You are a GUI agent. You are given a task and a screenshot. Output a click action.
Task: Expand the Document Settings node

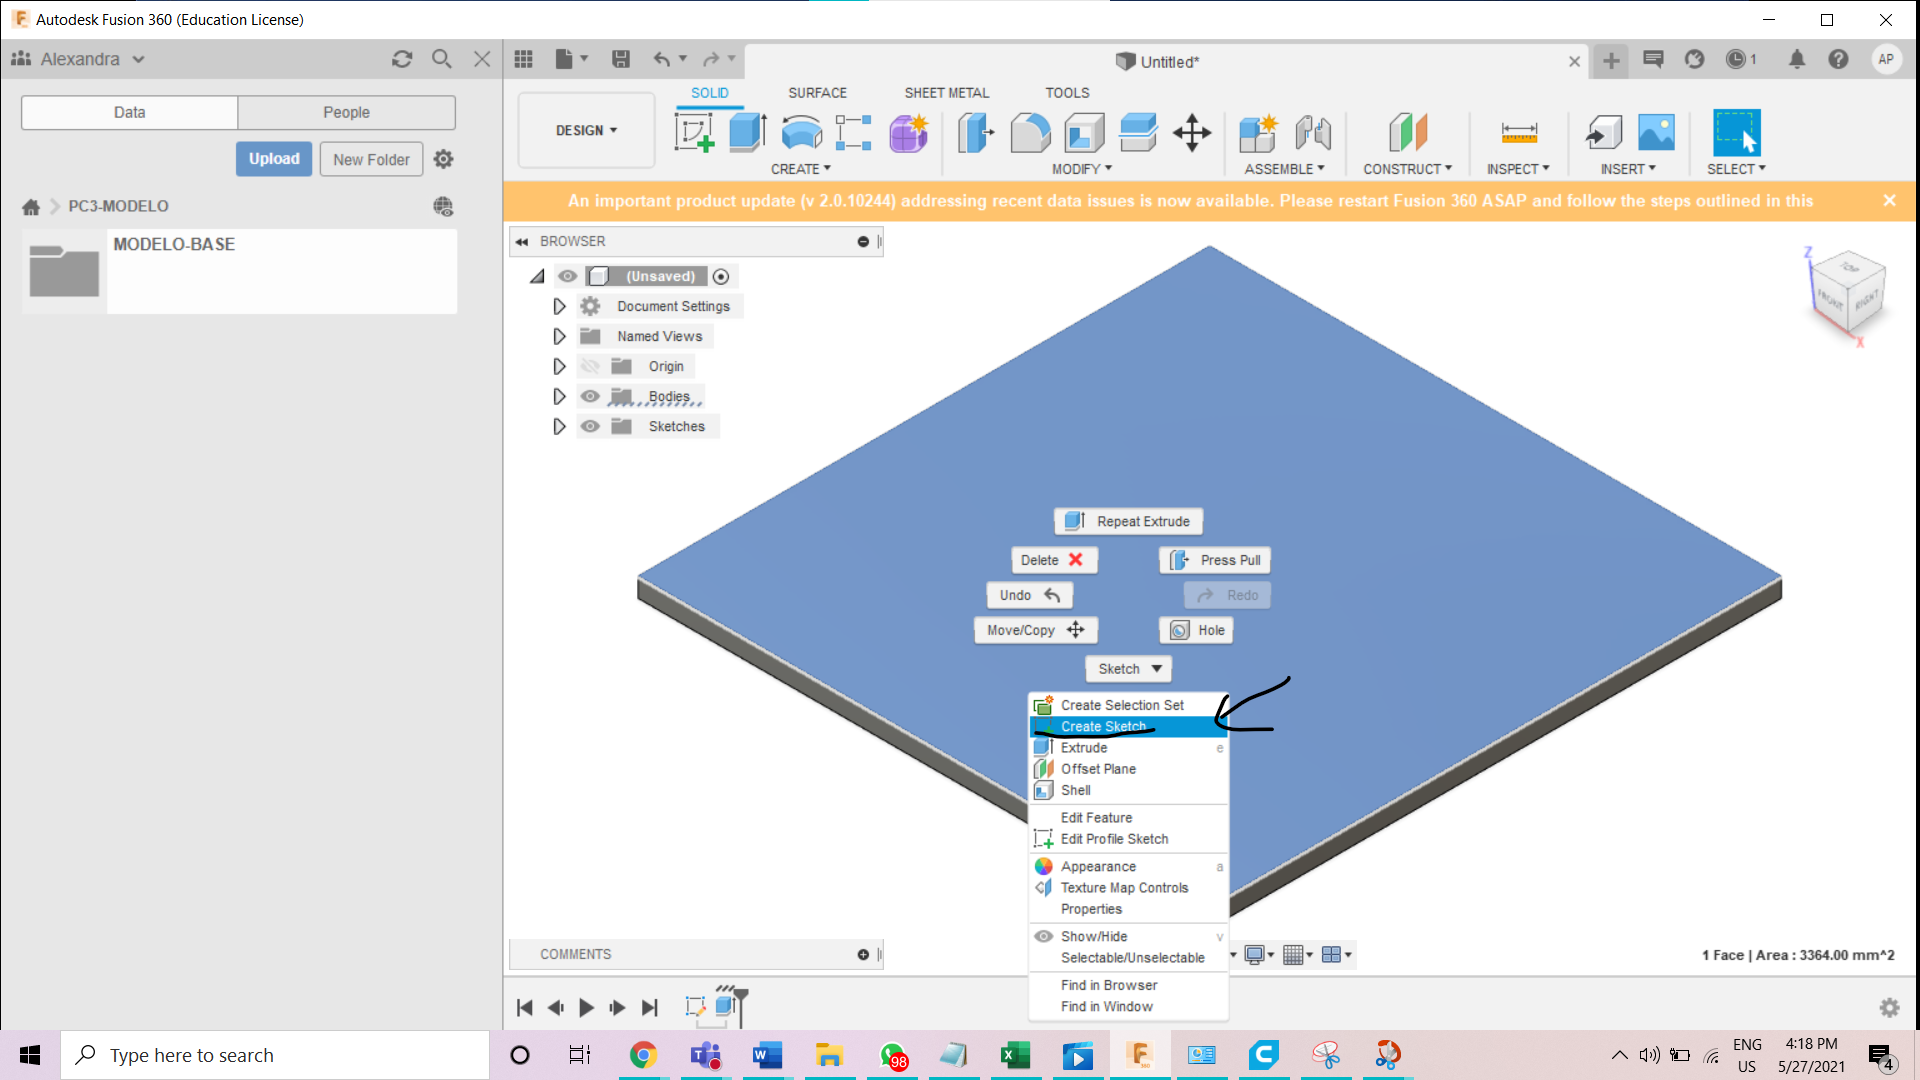[x=559, y=306]
